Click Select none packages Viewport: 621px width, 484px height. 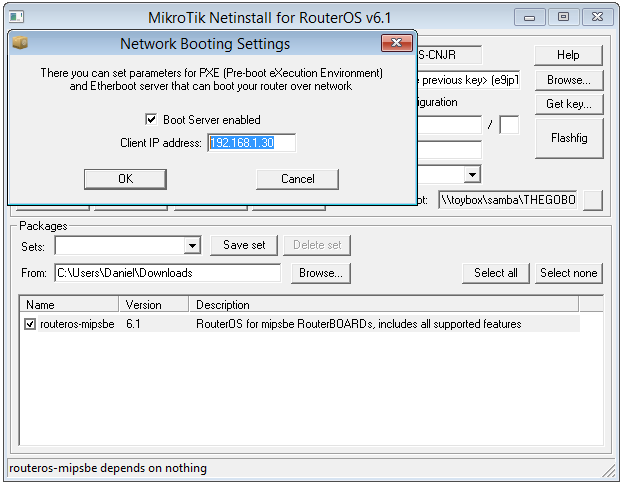(569, 273)
